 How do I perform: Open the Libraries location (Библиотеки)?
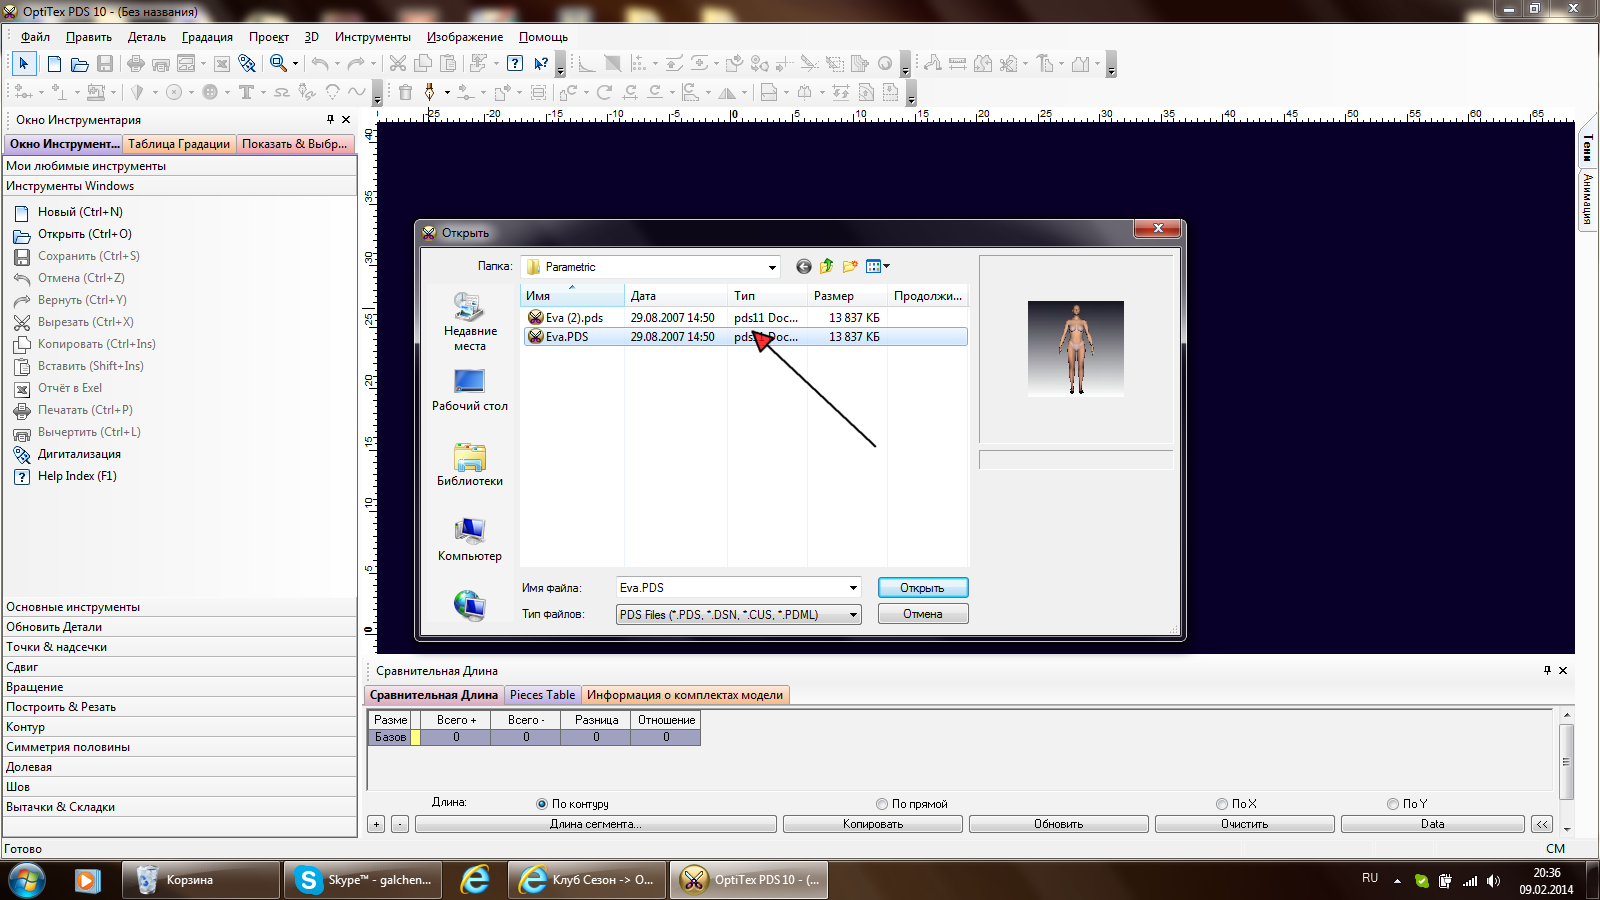point(469,465)
